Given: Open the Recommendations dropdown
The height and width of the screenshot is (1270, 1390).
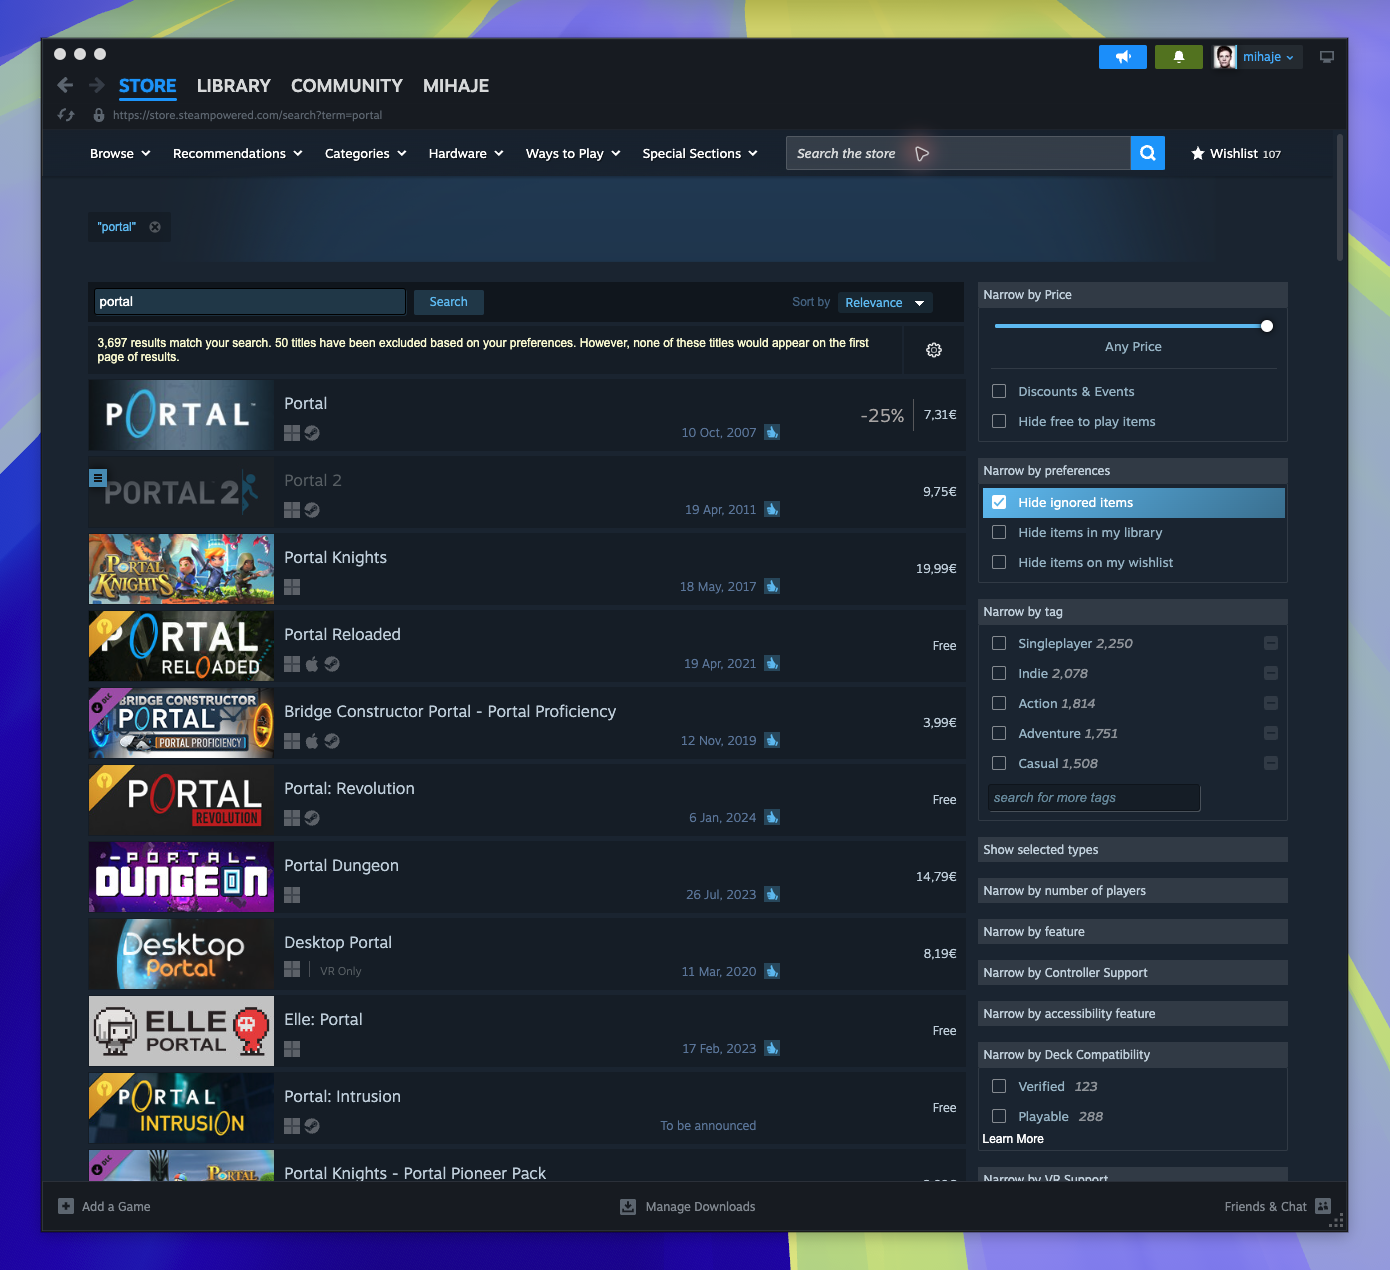Looking at the screenshot, I should pyautogui.click(x=238, y=153).
